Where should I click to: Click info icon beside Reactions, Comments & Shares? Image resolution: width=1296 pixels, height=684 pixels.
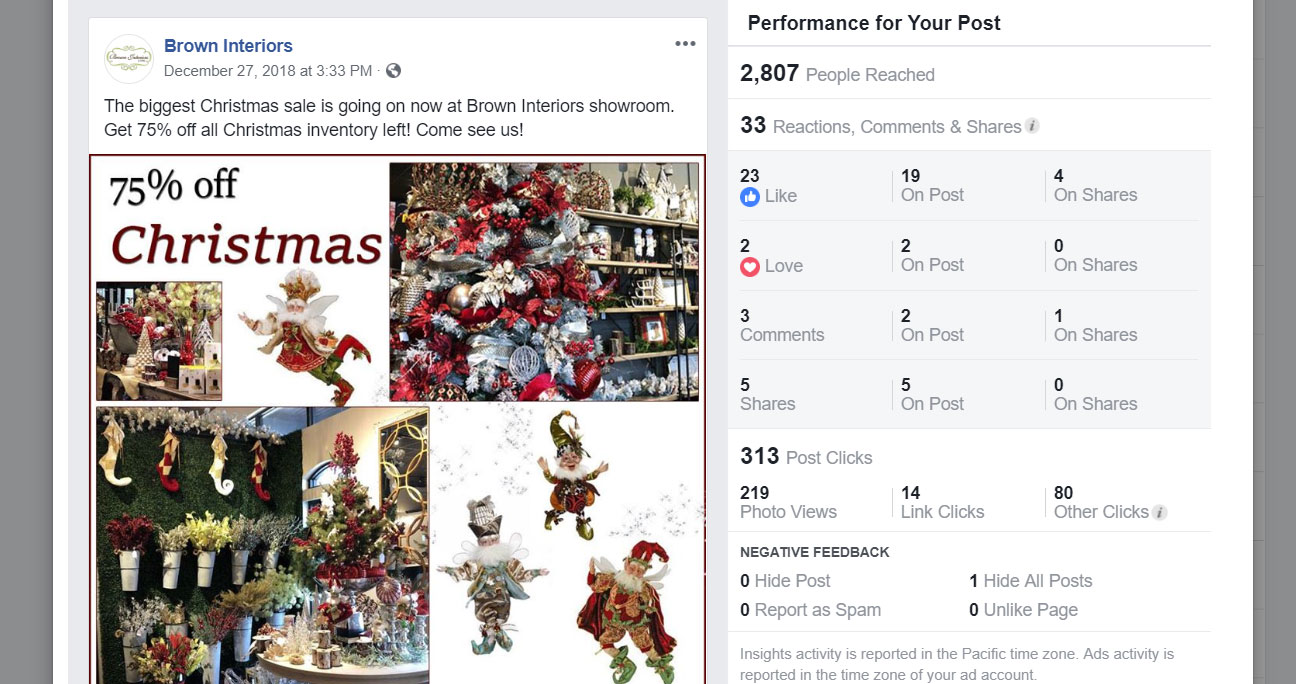1032,126
